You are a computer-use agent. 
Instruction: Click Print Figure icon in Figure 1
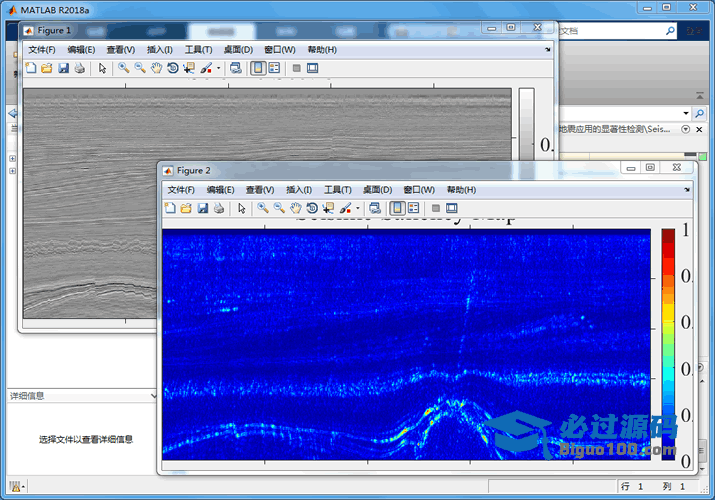[x=79, y=69]
